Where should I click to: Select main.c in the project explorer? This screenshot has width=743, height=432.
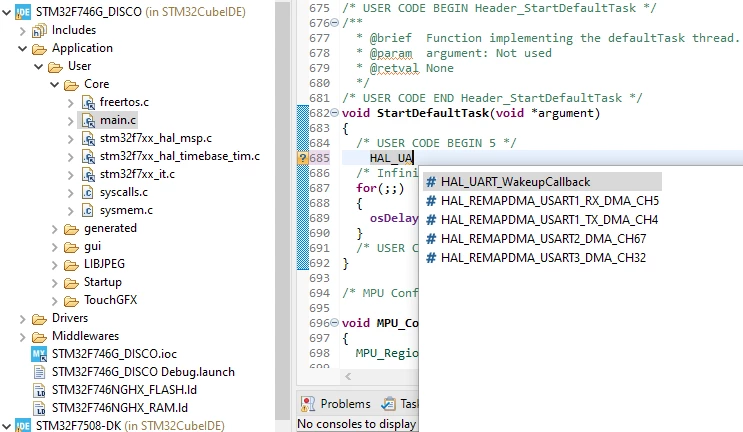(118, 120)
